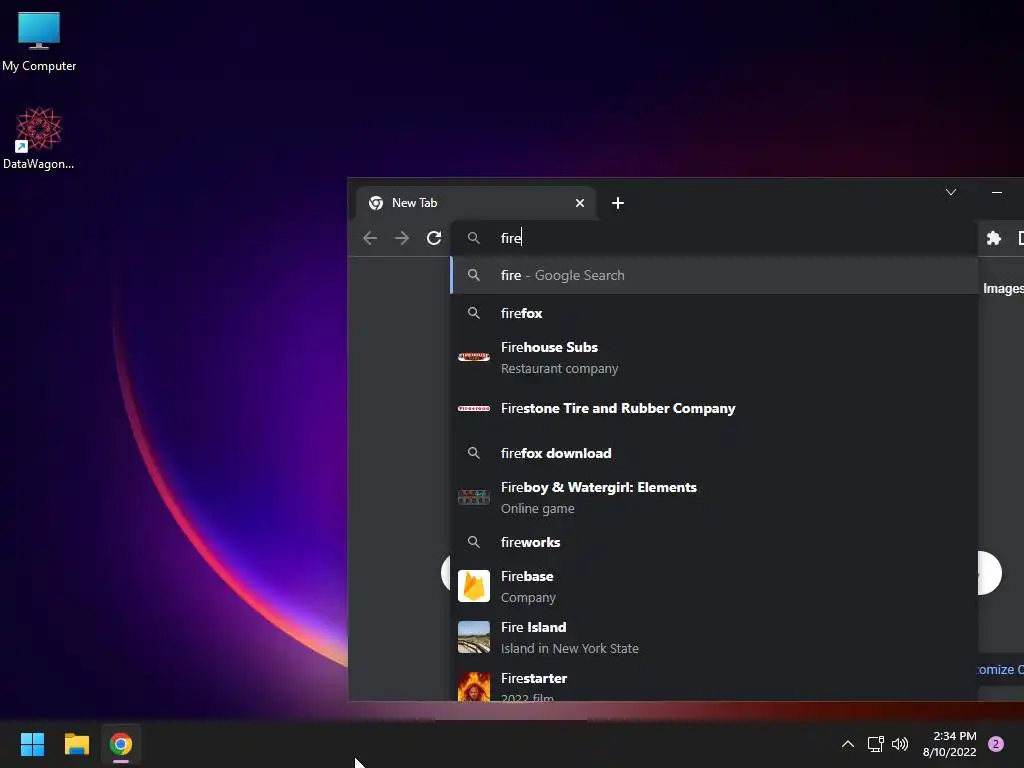
Task: Click the Firebase logo thumbnail
Action: (473, 586)
